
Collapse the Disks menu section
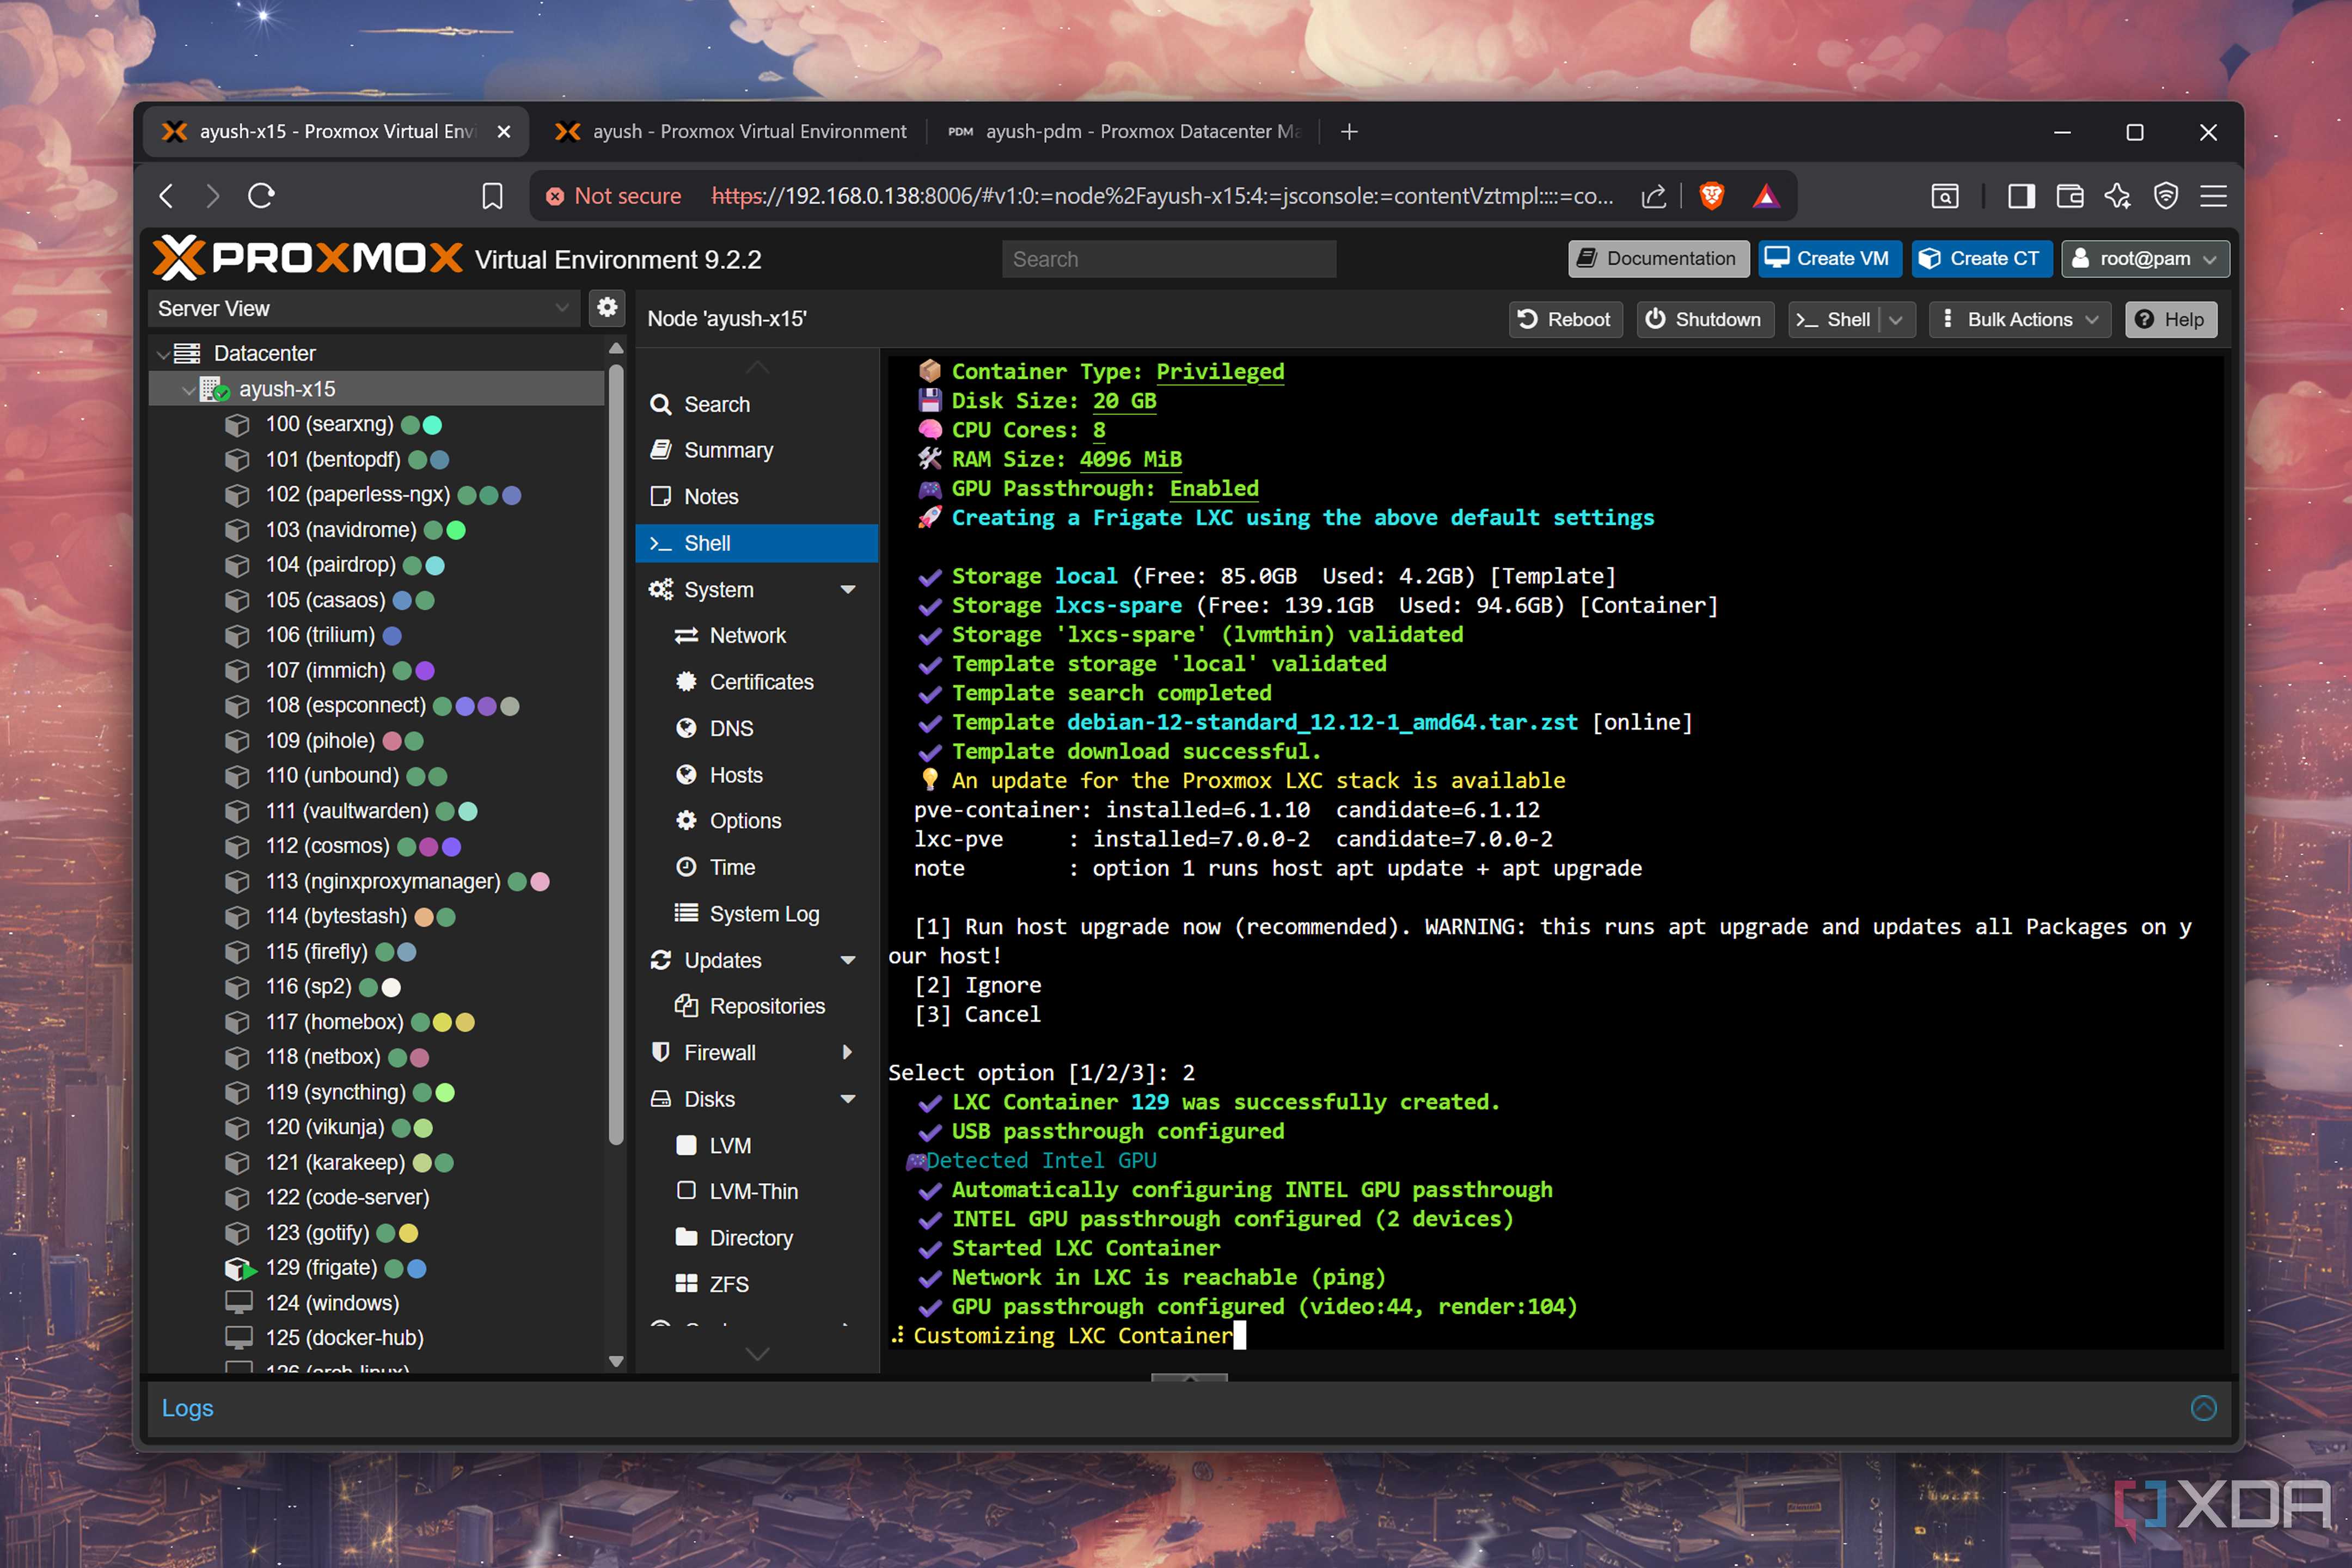pyautogui.click(x=848, y=1099)
